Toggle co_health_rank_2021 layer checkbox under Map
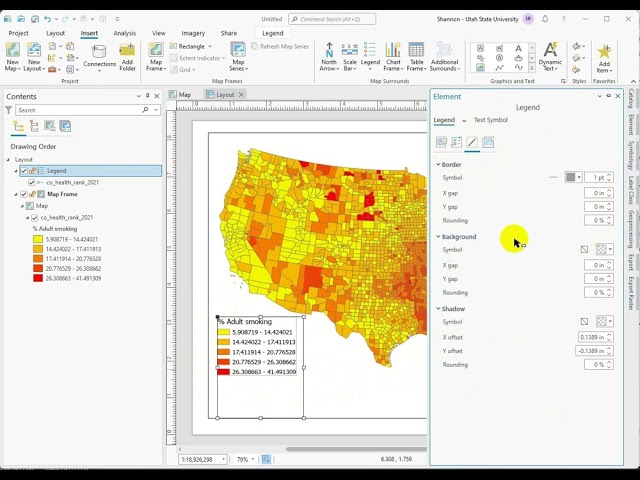 click(34, 218)
